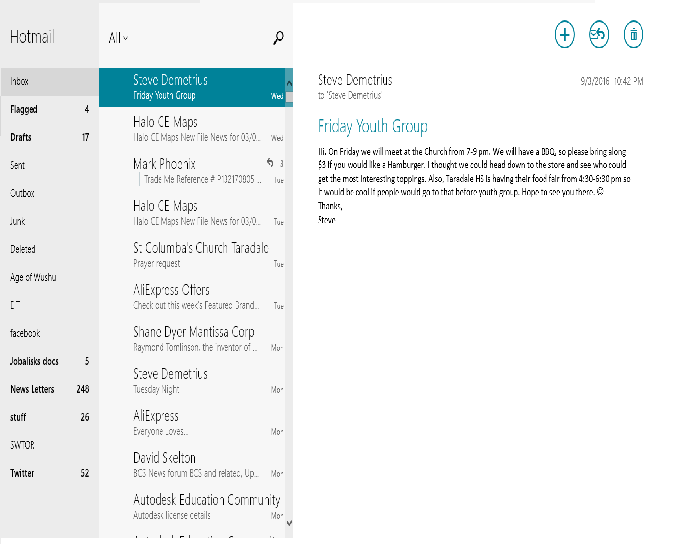
Task: Open the Deleted folder
Action: [x=49, y=249]
